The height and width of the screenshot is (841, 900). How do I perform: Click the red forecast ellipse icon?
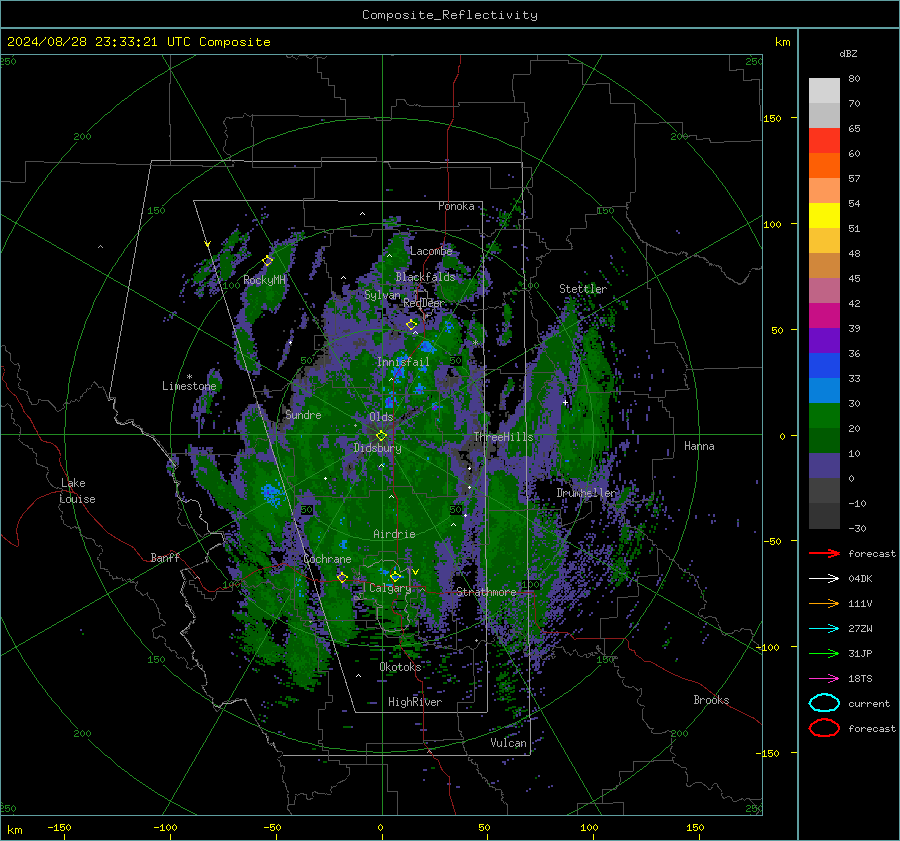pyautogui.click(x=824, y=728)
